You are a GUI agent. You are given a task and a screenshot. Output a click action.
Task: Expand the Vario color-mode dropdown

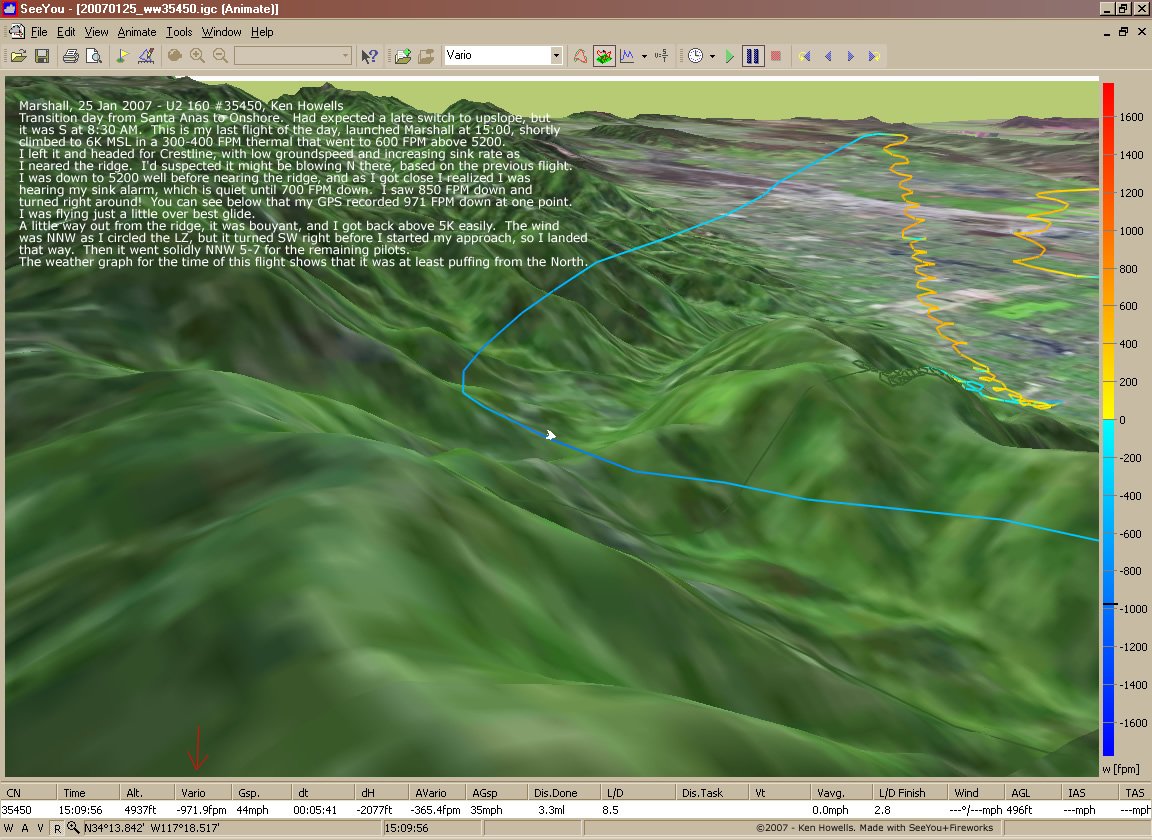tap(556, 56)
